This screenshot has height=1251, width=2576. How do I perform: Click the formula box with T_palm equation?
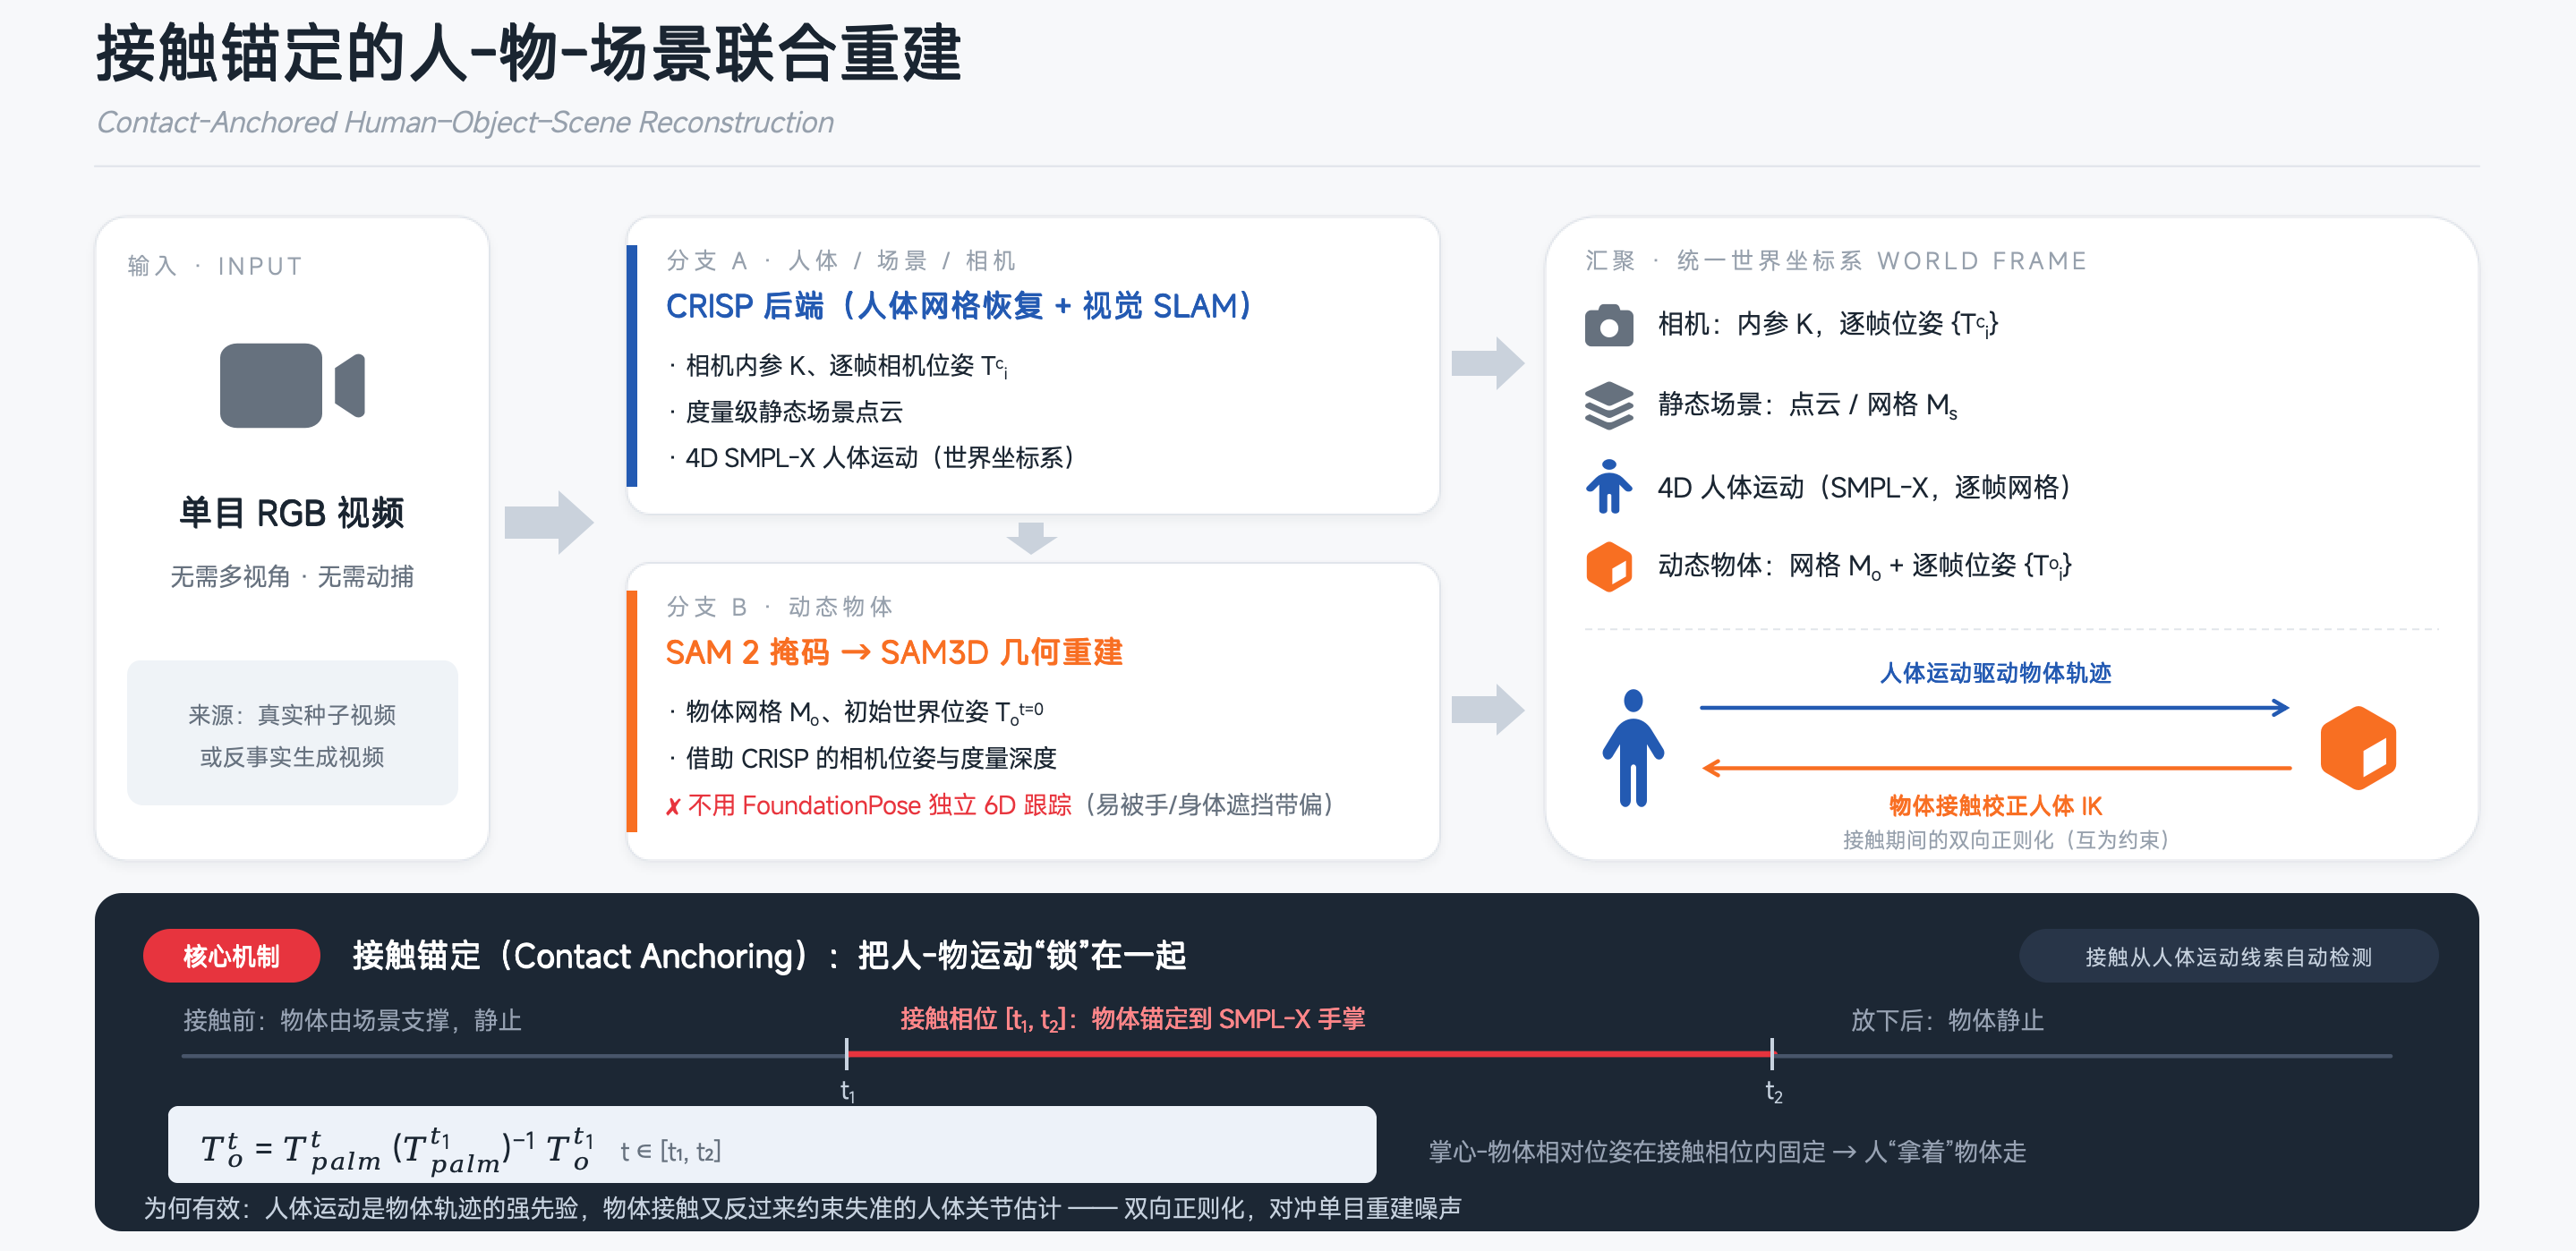[771, 1144]
